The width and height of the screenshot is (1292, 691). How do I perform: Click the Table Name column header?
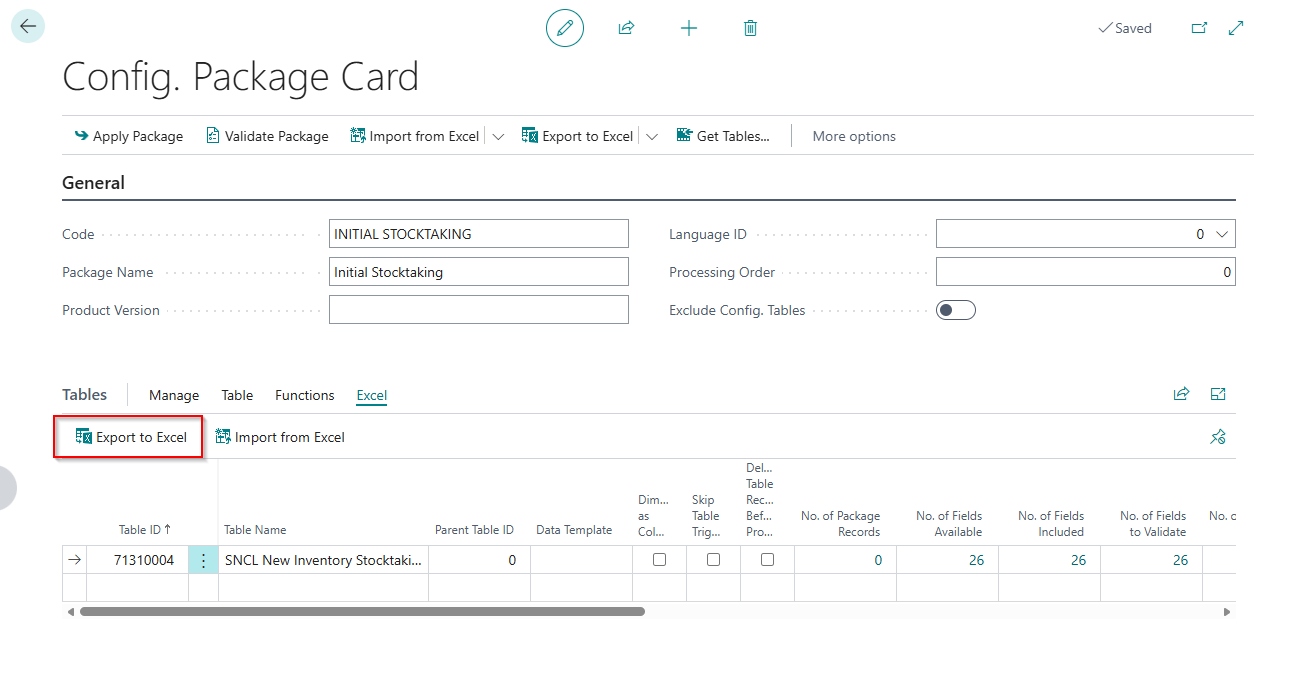click(x=255, y=530)
